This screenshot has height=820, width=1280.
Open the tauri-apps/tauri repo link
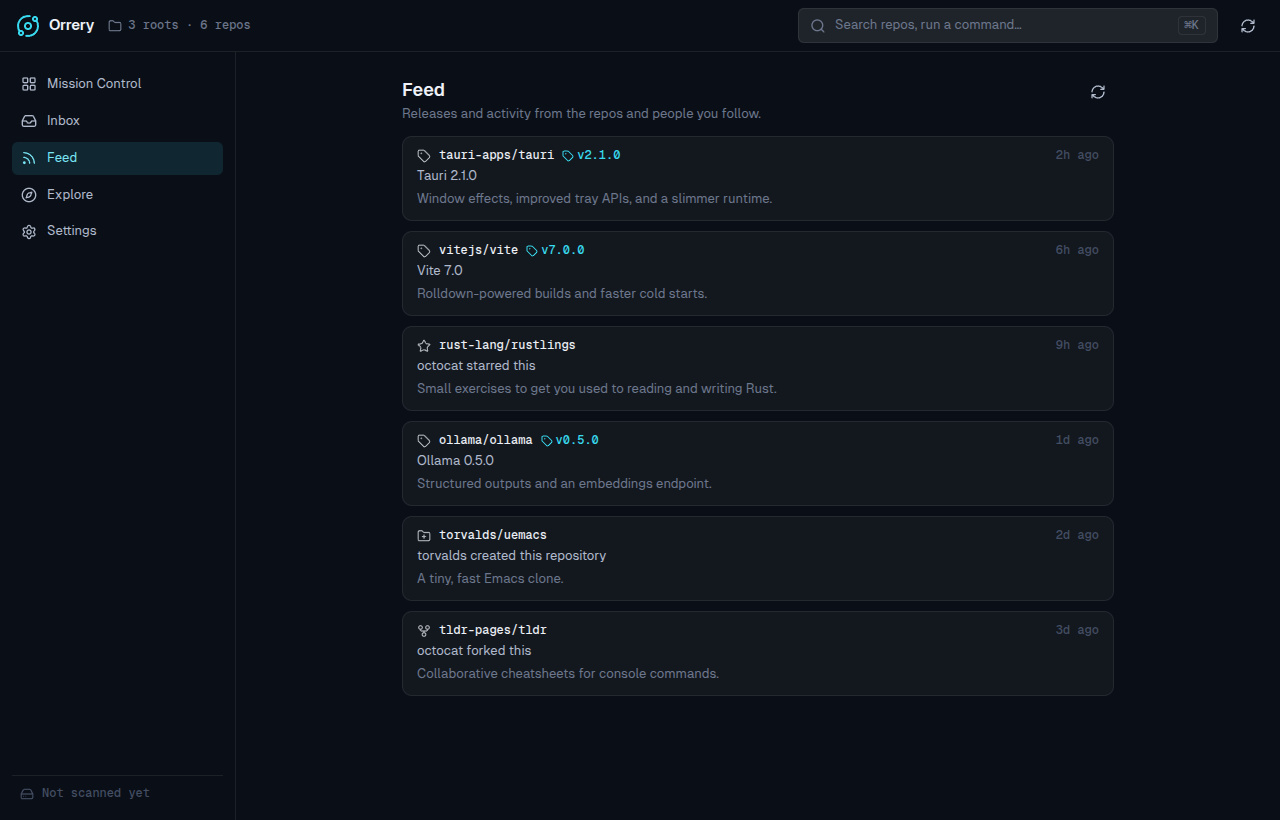pyautogui.click(x=496, y=155)
